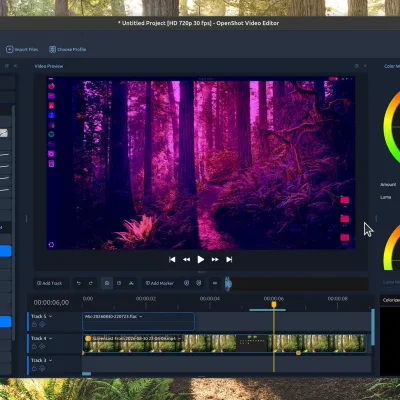Screen dimensions: 400x400
Task: Float the Video Preview panel
Action: pos(356,66)
